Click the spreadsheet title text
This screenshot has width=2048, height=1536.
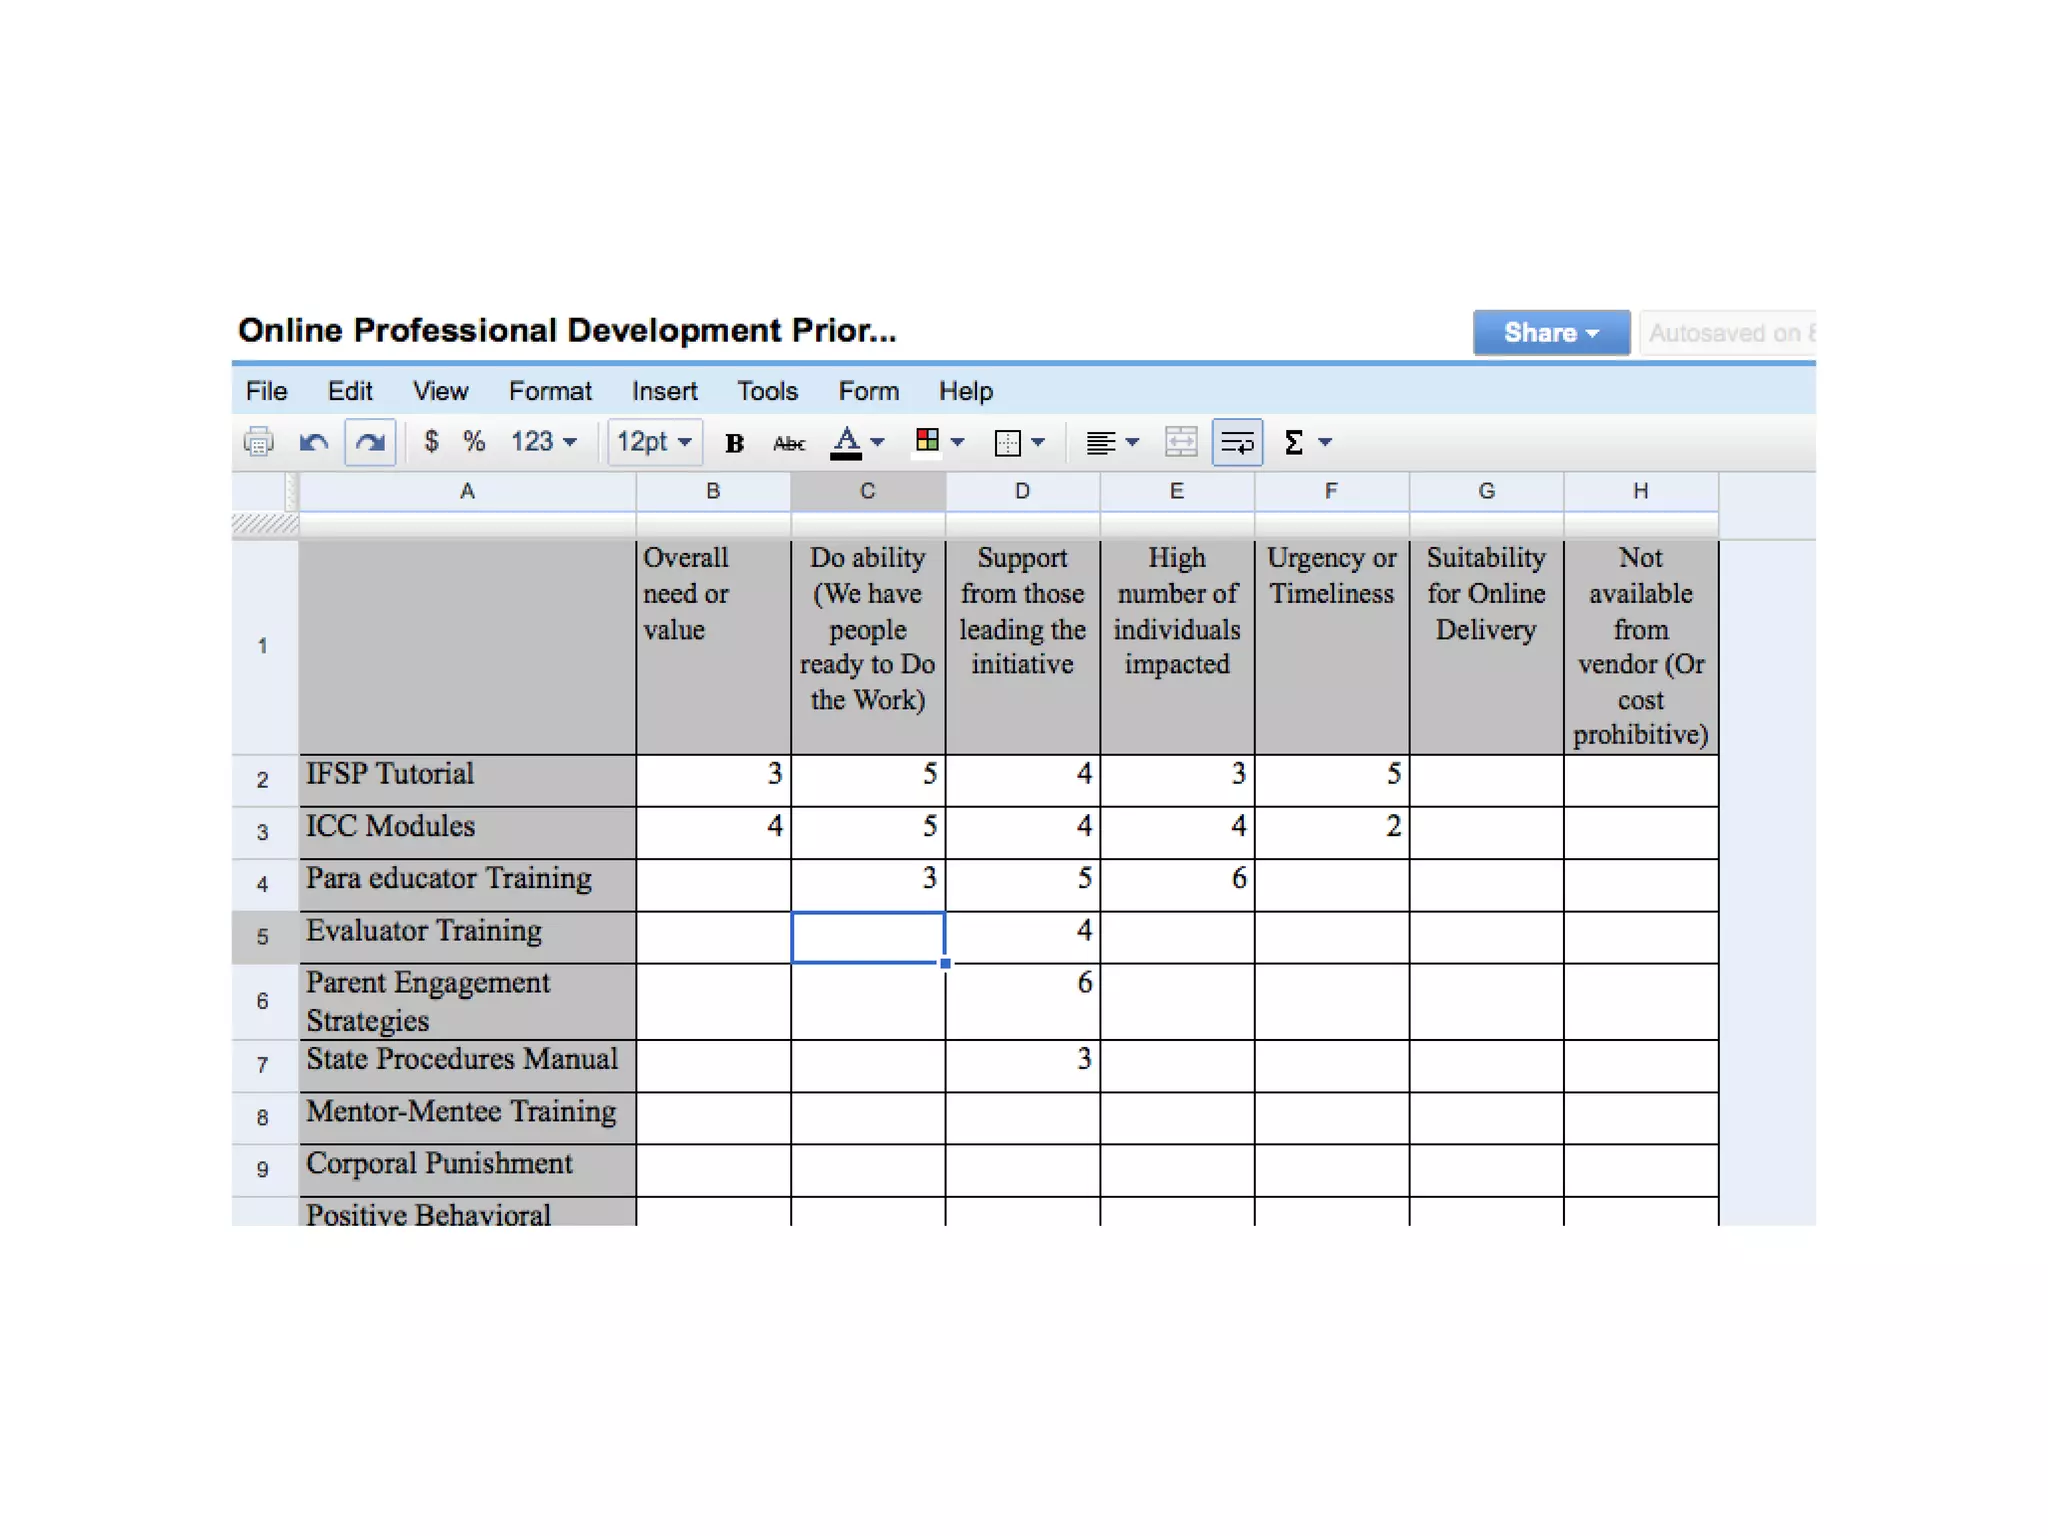(567, 331)
